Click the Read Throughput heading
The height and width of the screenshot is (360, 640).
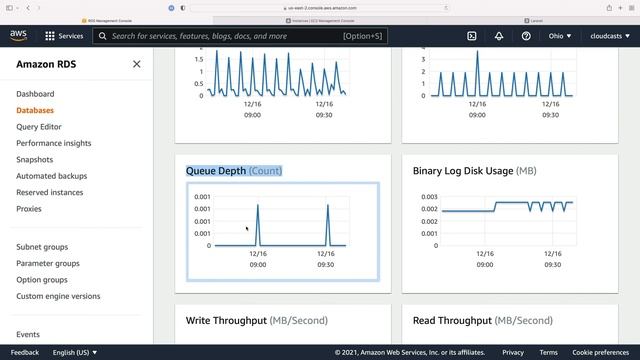pyautogui.click(x=482, y=320)
